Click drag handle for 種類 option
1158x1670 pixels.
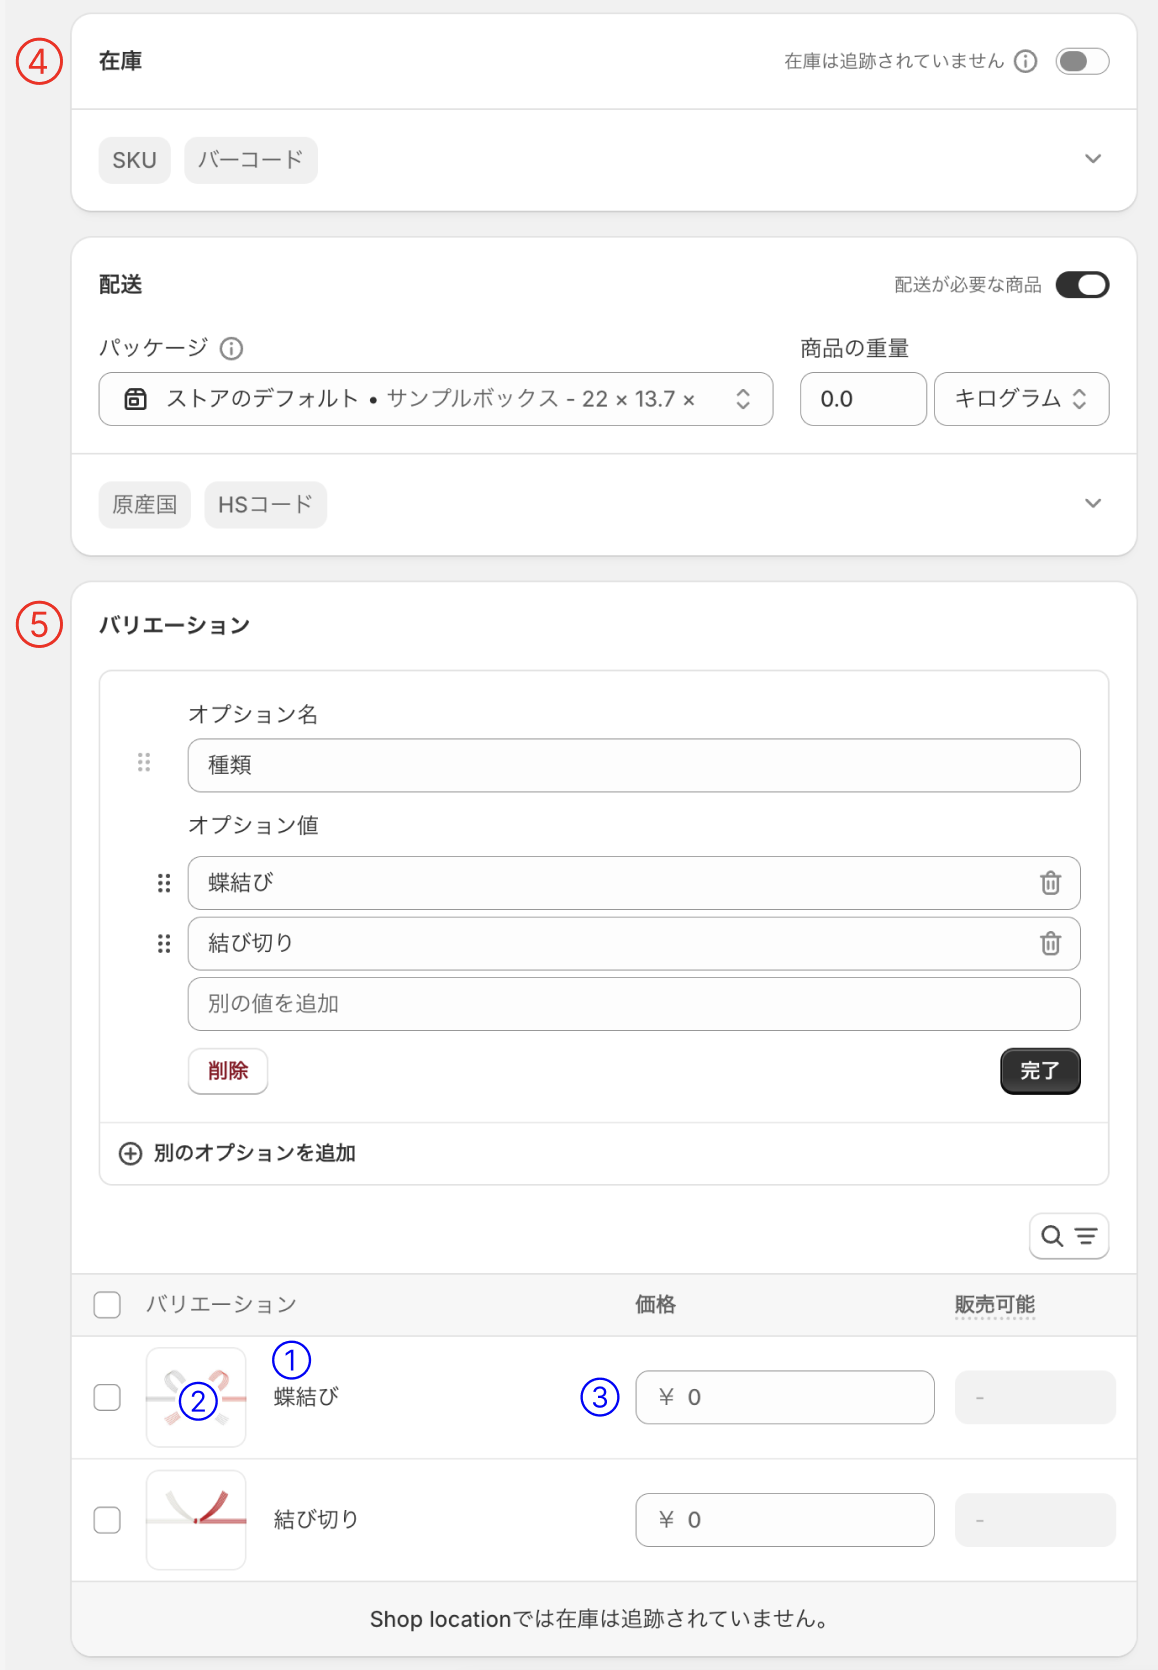click(144, 763)
